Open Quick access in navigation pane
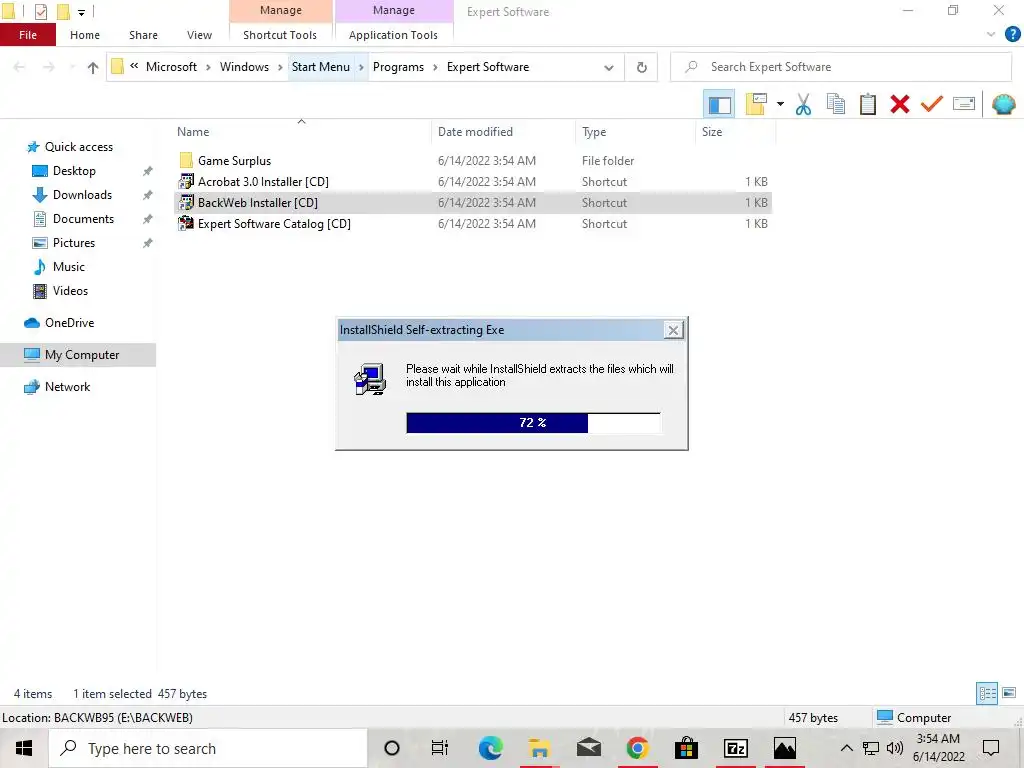 pyautogui.click(x=78, y=147)
